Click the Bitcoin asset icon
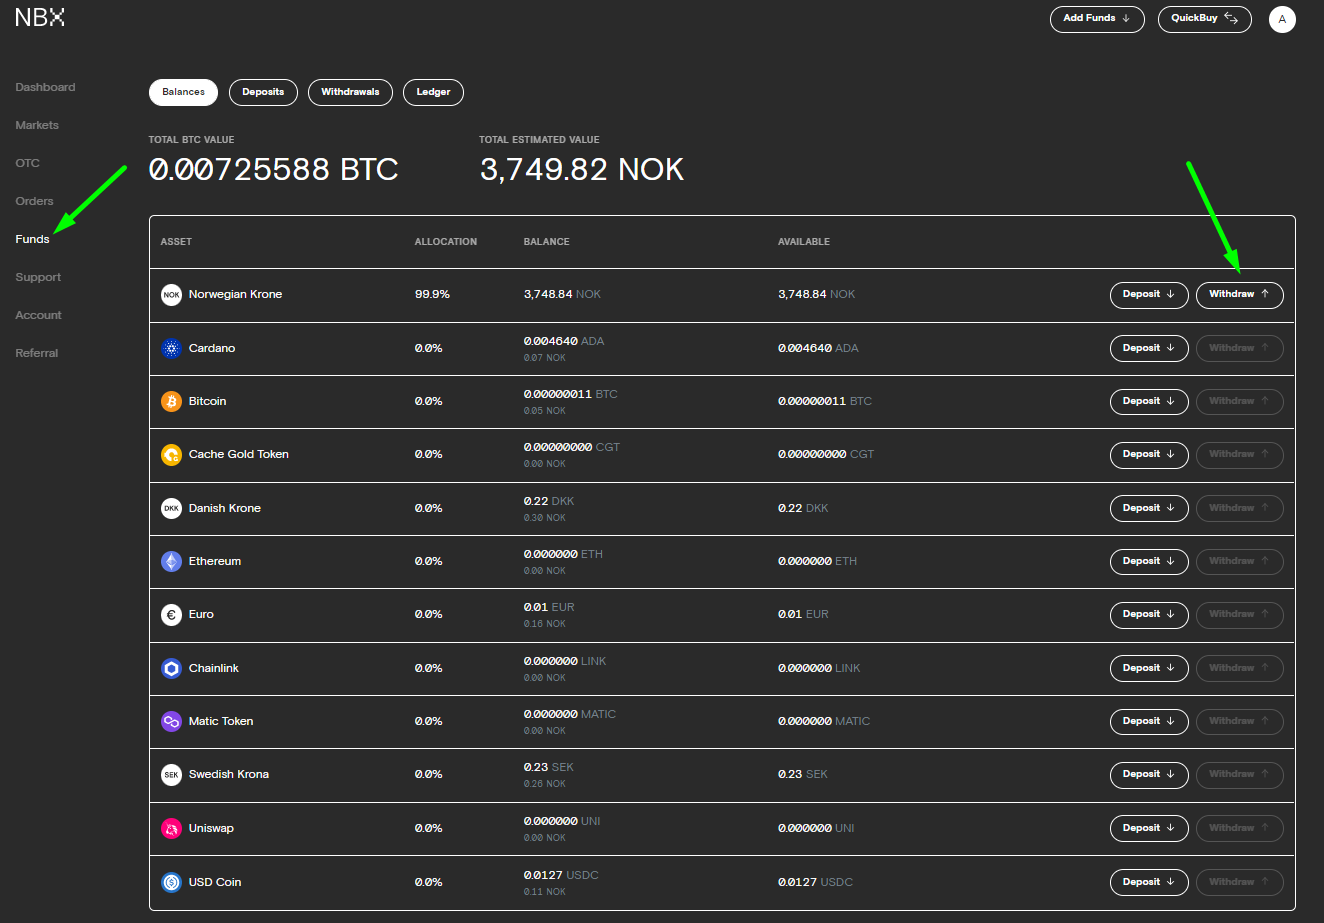The height and width of the screenshot is (923, 1324). tap(171, 401)
